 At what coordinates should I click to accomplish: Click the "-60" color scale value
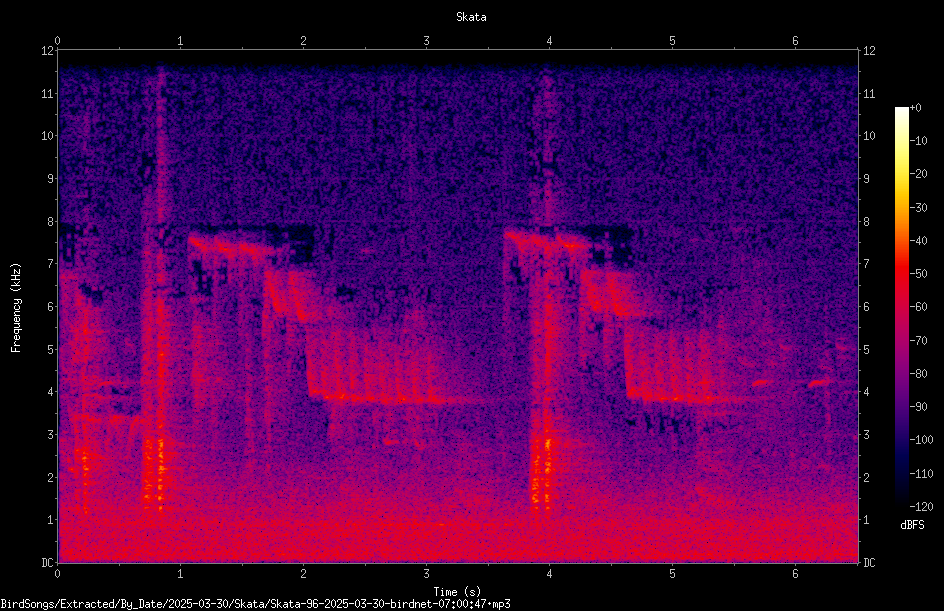pos(918,307)
